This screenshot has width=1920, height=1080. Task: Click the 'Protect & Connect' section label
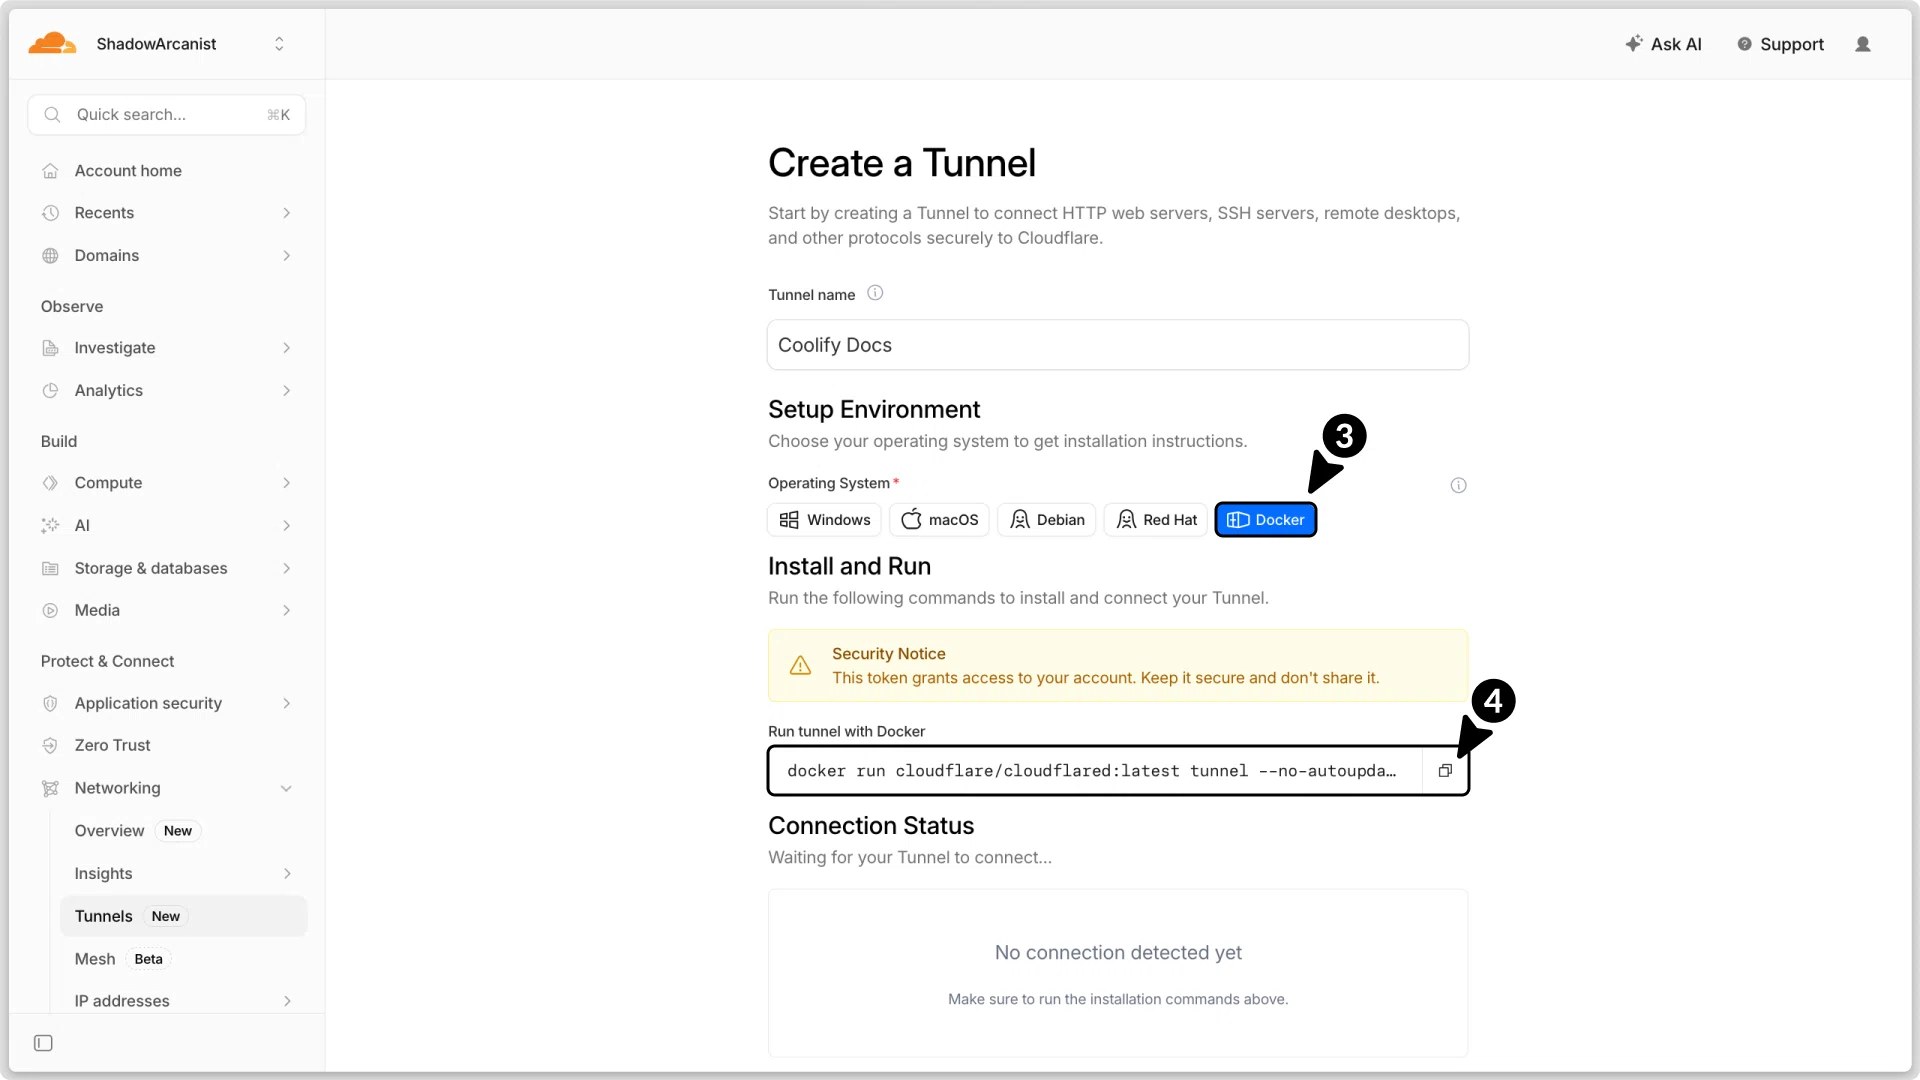[x=107, y=661]
